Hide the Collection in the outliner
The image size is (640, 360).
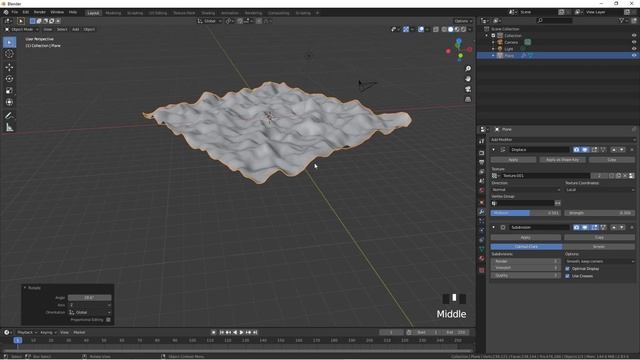(x=634, y=36)
